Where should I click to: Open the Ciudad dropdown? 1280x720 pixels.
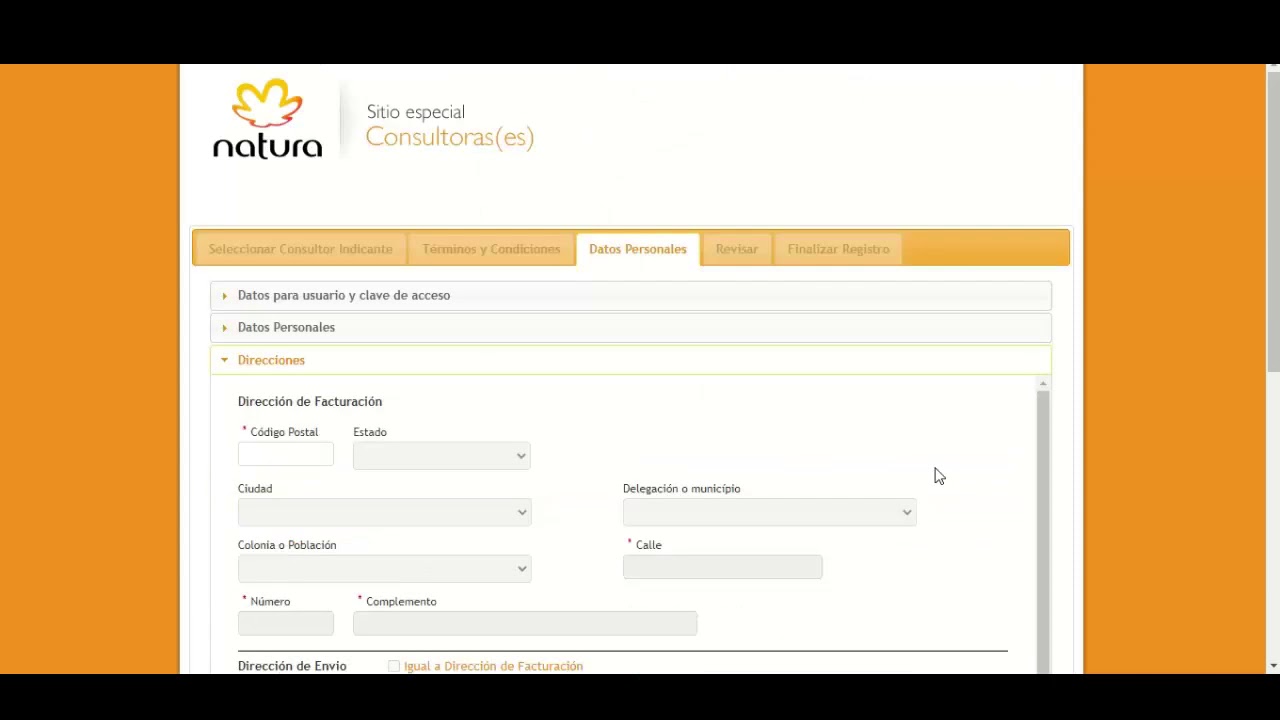pos(384,512)
